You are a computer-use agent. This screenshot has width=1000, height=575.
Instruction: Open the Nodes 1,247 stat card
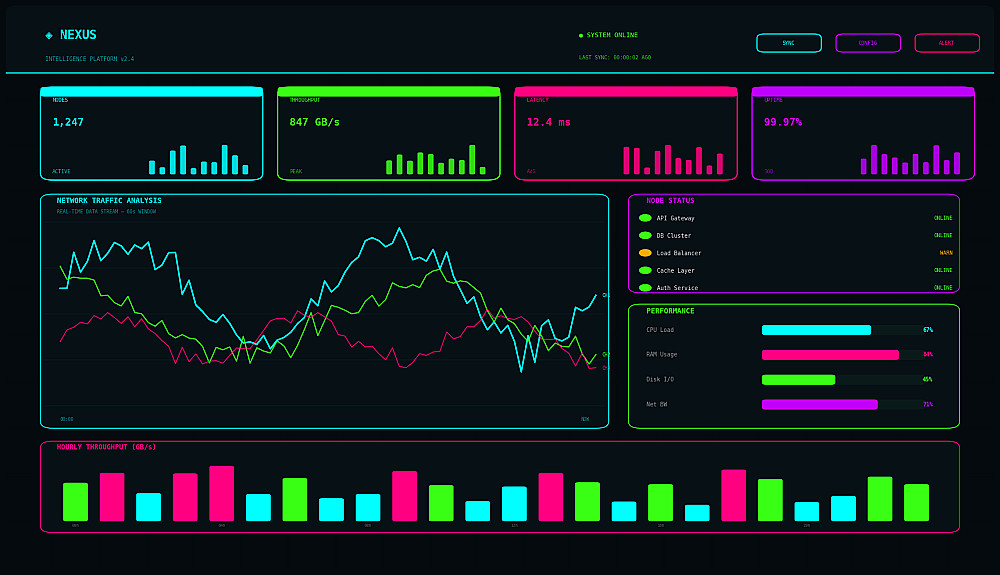coord(152,133)
